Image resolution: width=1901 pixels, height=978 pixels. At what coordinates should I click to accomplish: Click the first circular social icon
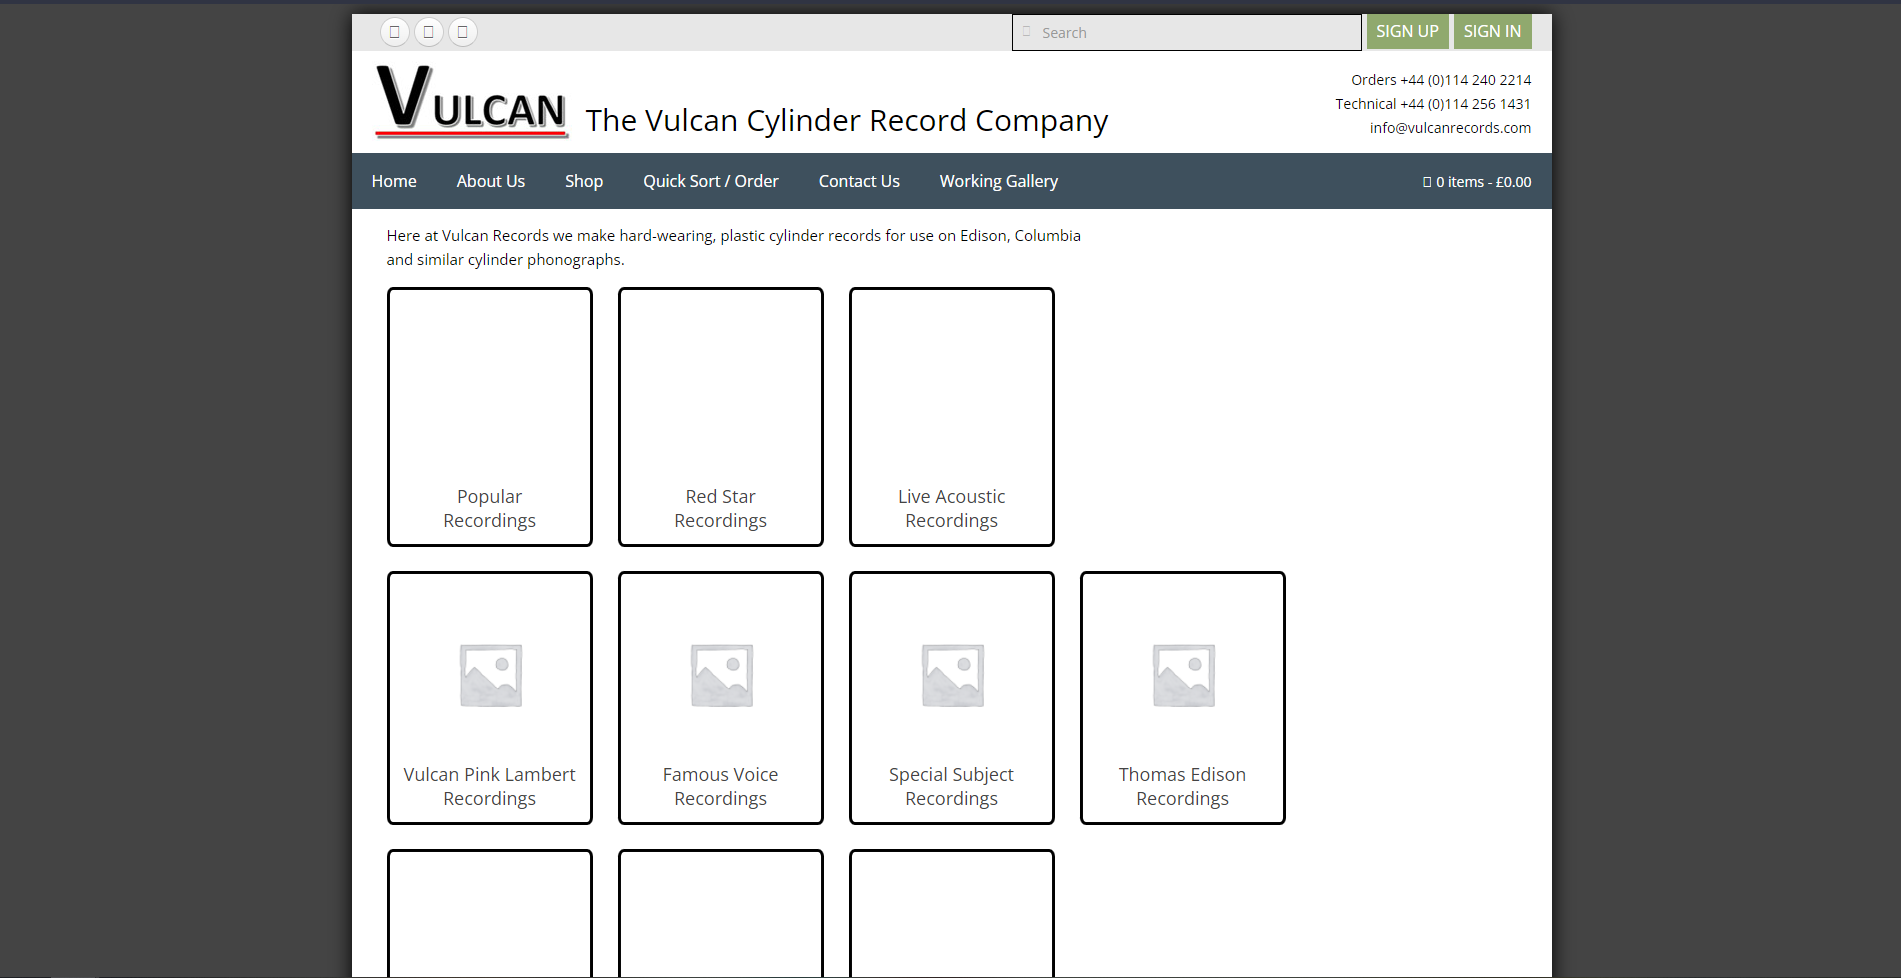[395, 32]
